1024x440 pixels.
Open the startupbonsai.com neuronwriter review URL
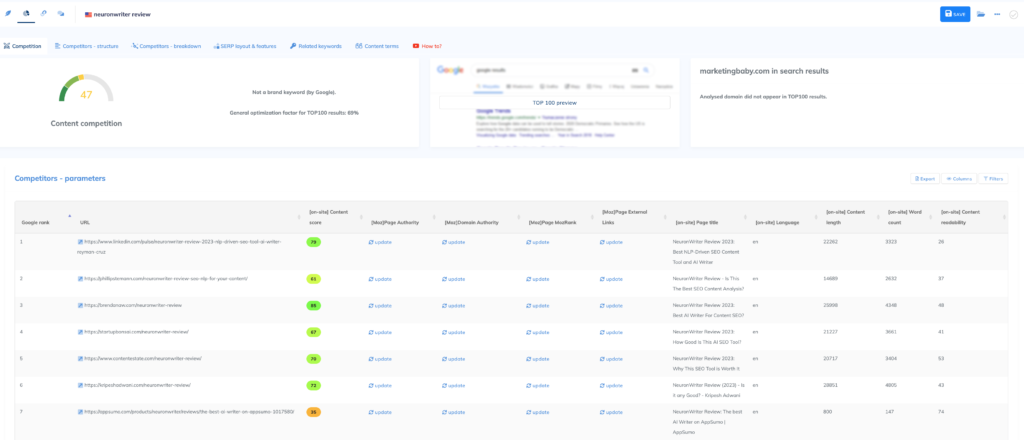(136, 332)
